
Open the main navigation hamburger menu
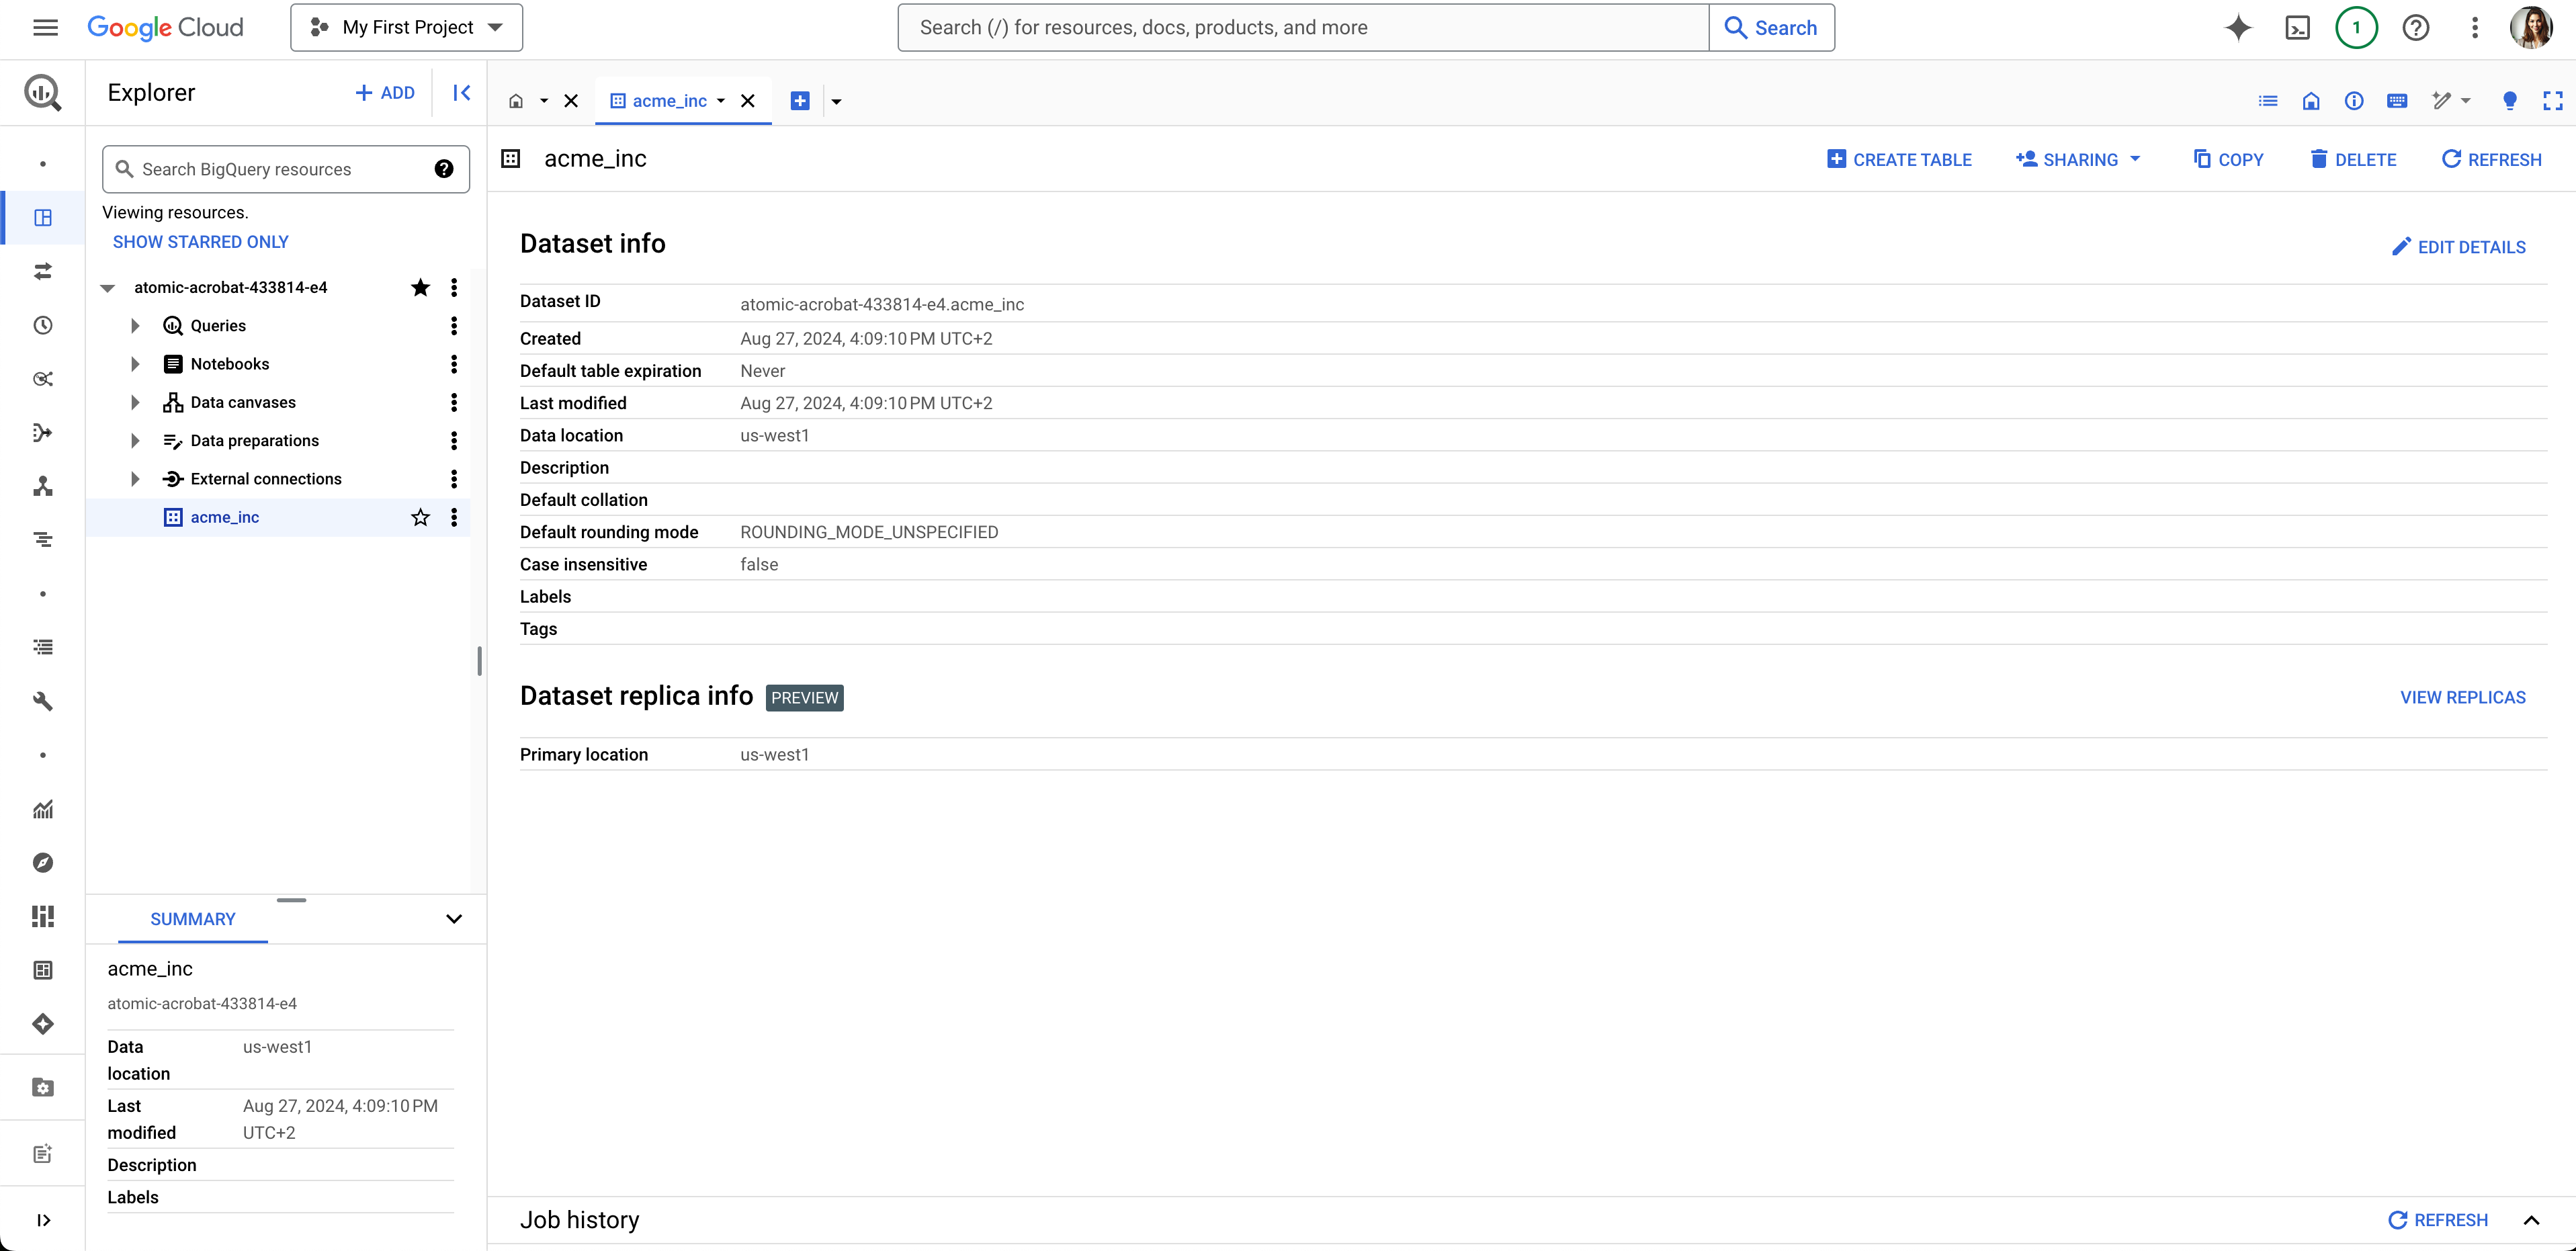pos(45,27)
